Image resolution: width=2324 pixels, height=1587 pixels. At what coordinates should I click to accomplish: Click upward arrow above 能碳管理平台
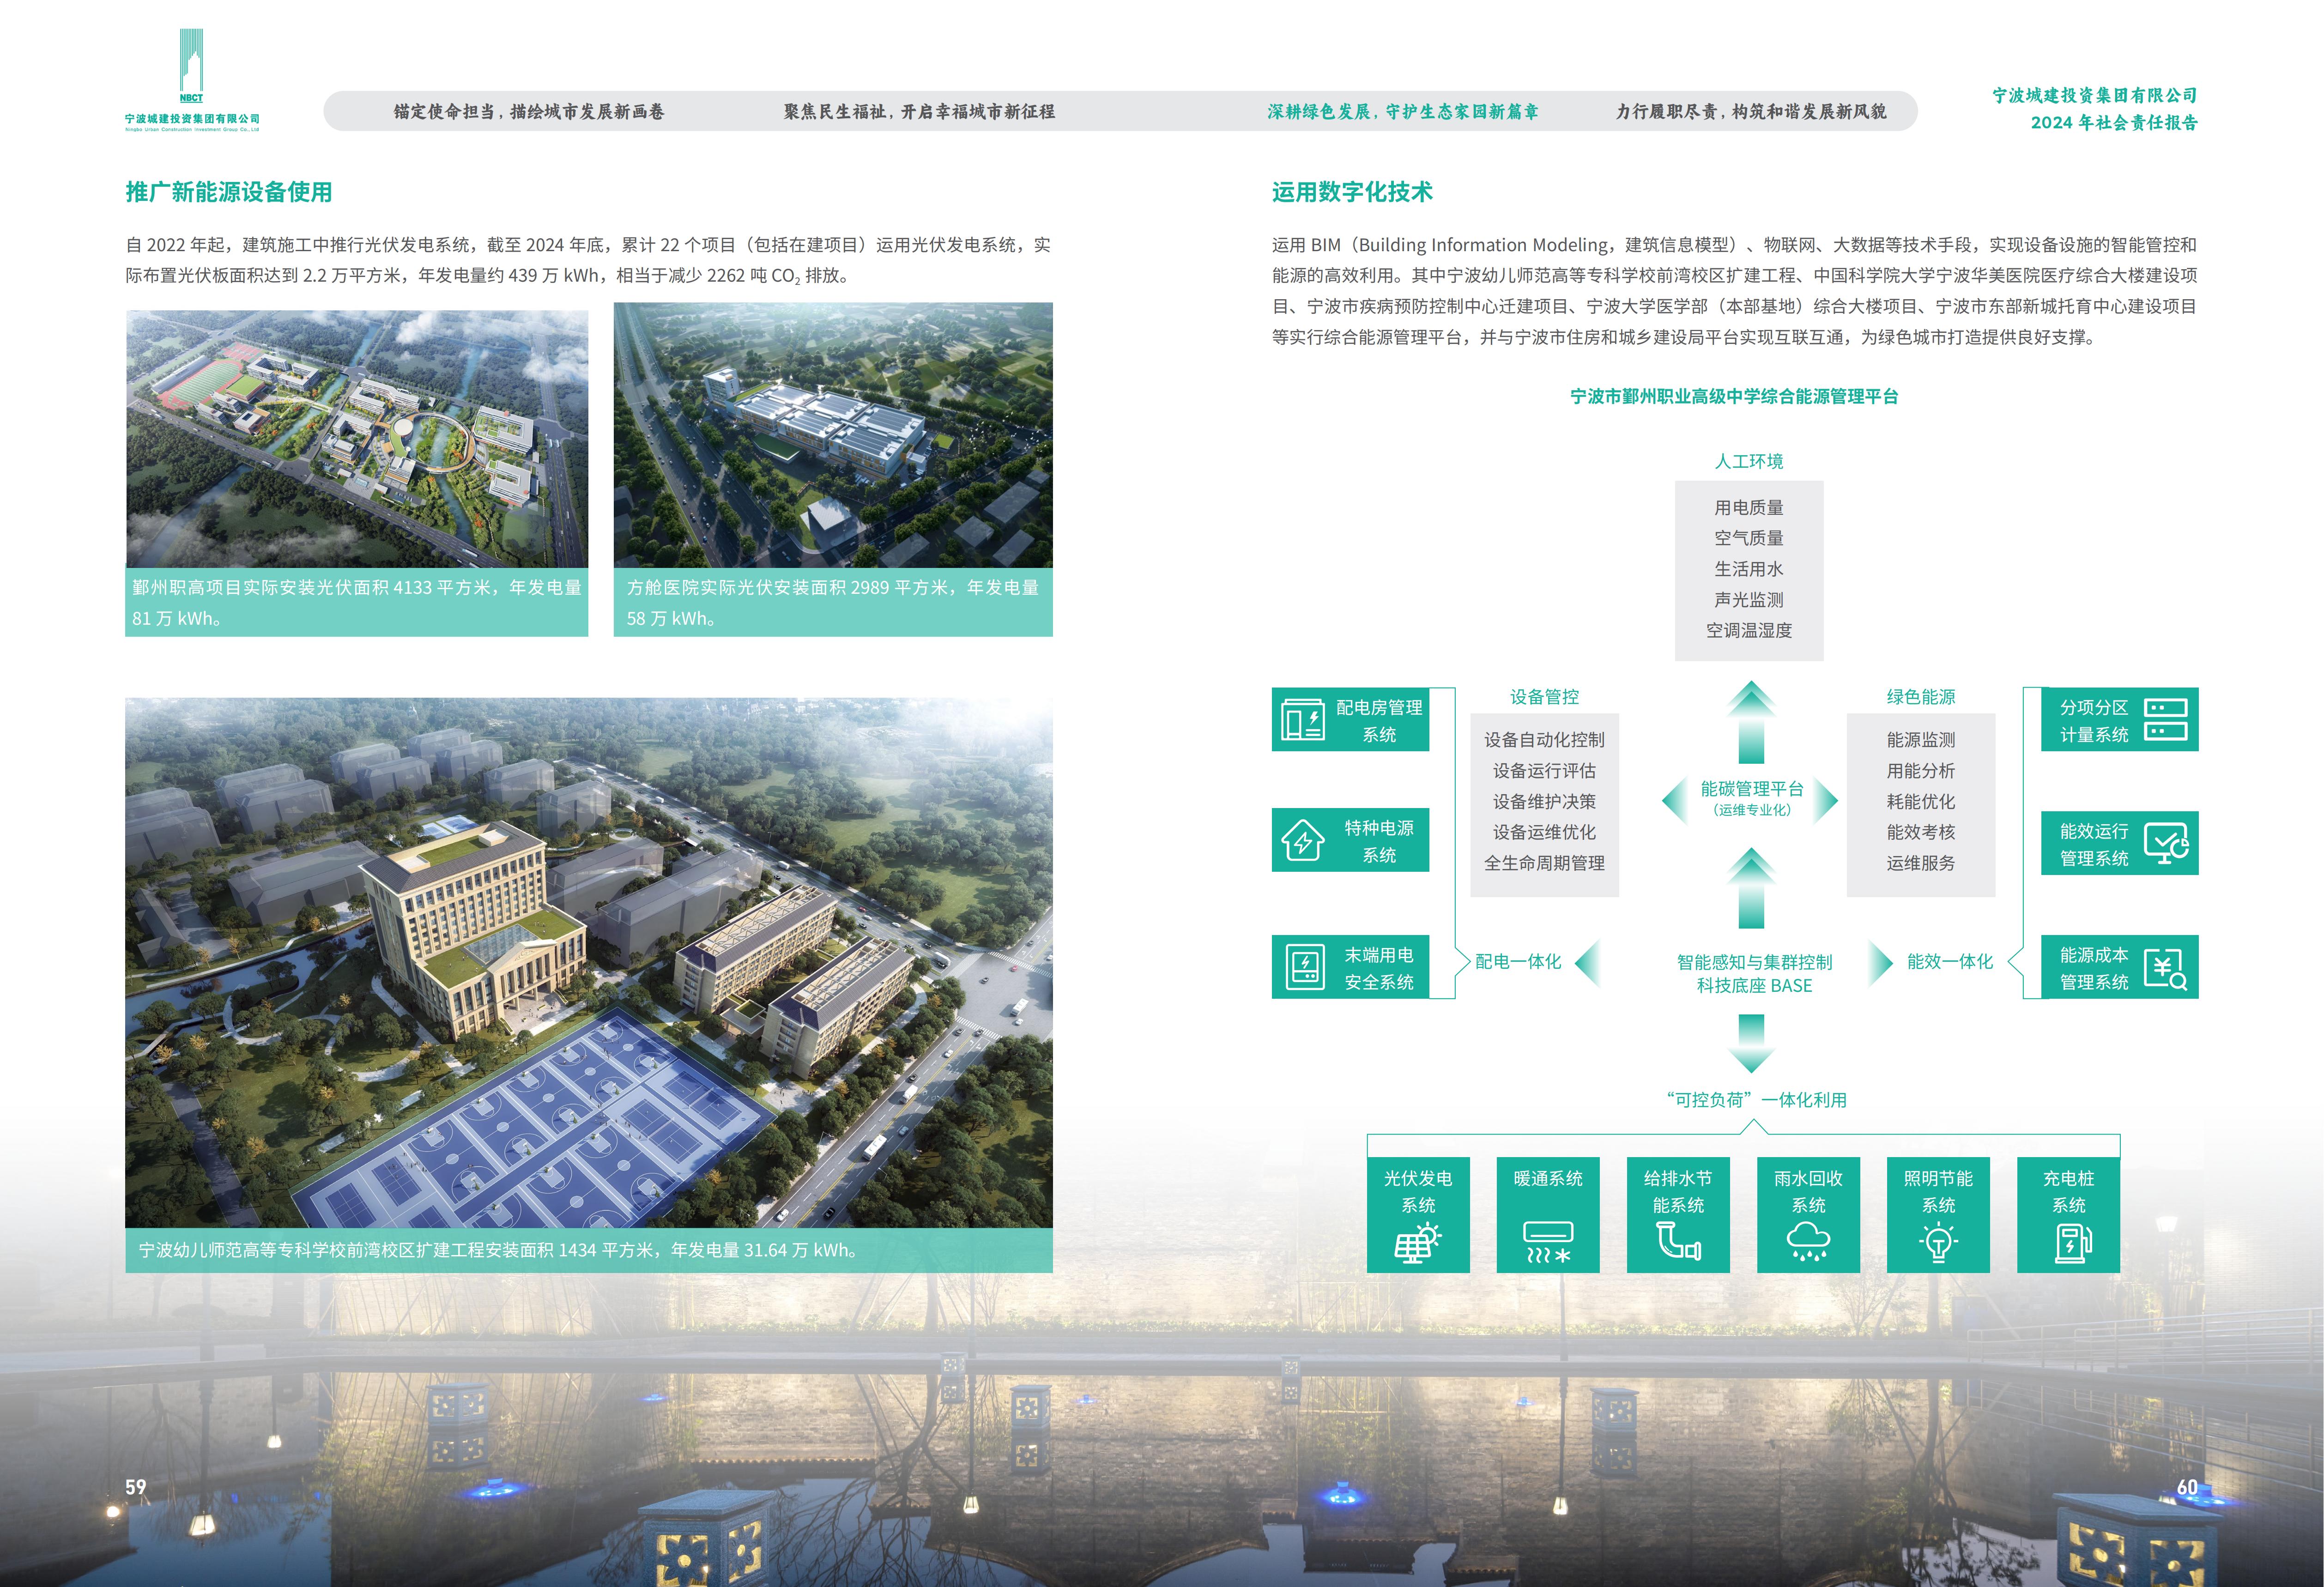pyautogui.click(x=1751, y=723)
